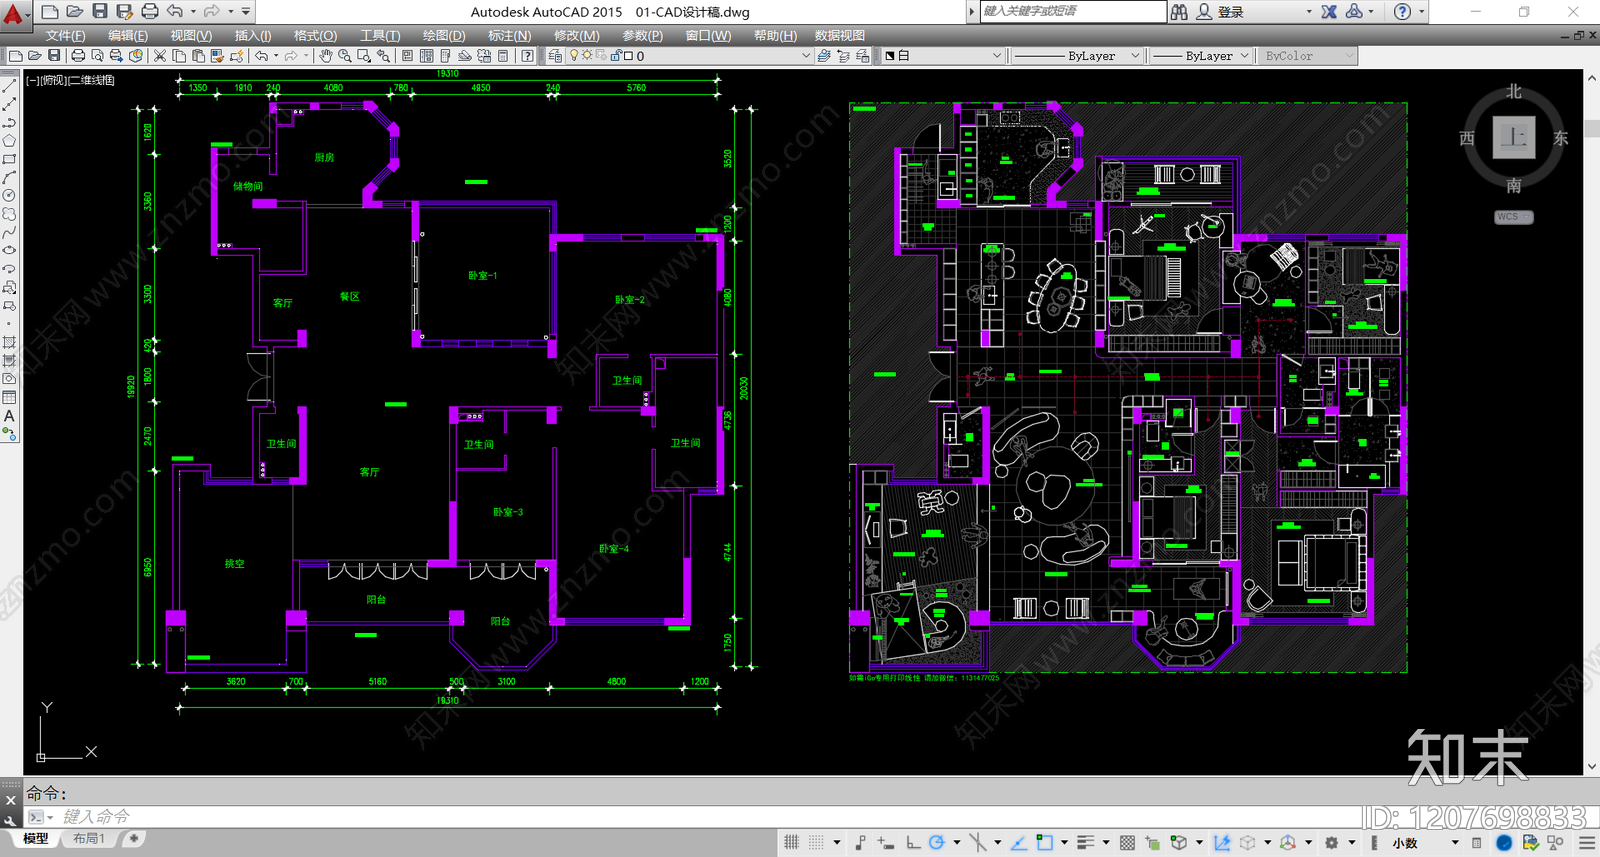The height and width of the screenshot is (857, 1600).
Task: Click the viewport [-] control label
Action: pyautogui.click(x=33, y=80)
